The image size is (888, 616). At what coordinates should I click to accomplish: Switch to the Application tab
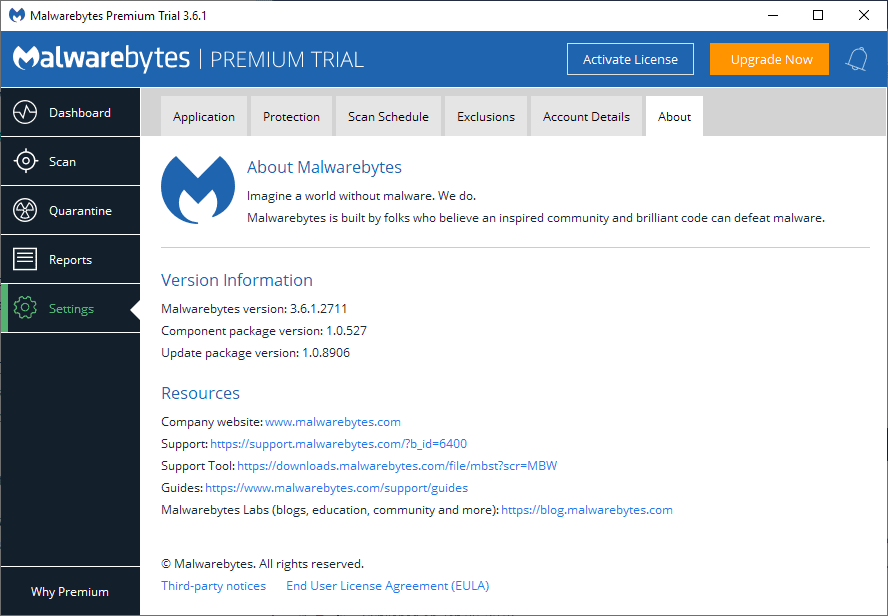[x=204, y=117]
